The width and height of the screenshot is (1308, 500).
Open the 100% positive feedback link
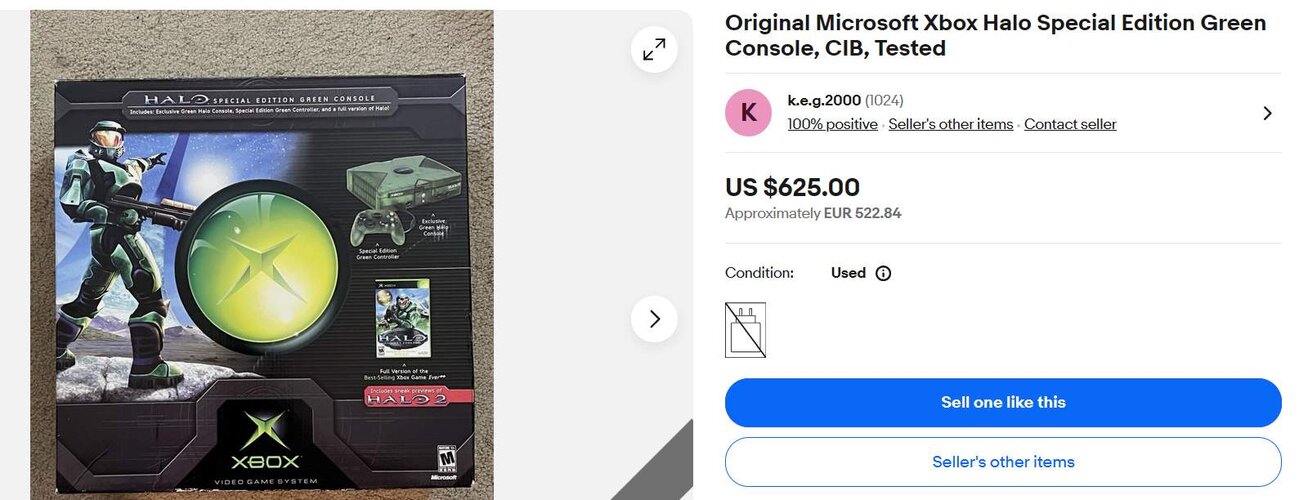tap(832, 124)
